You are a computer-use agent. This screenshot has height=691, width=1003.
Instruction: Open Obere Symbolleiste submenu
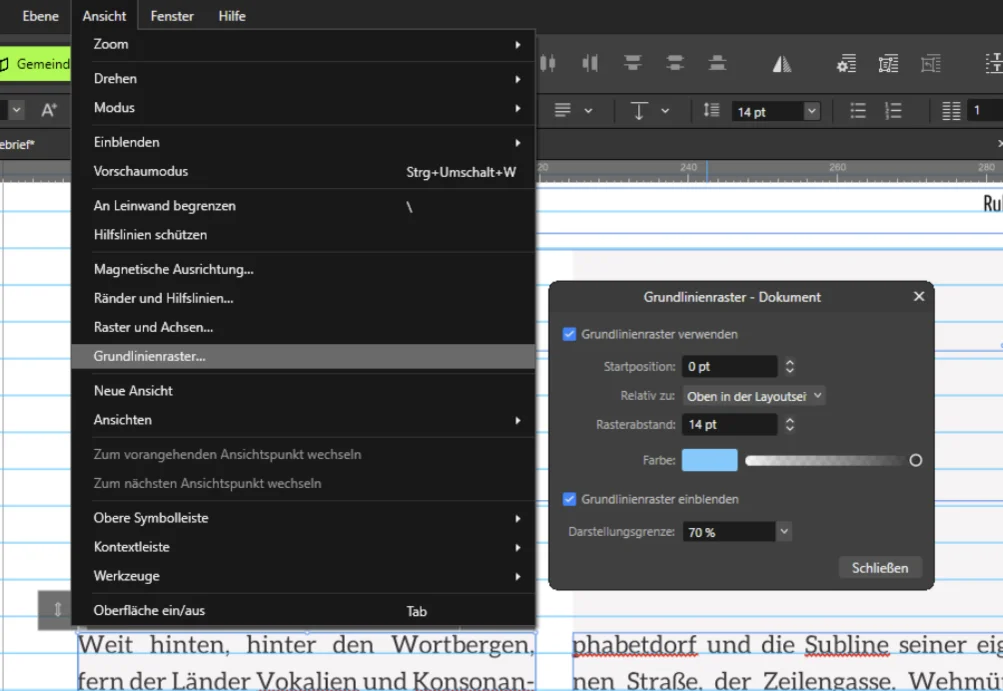click(304, 518)
